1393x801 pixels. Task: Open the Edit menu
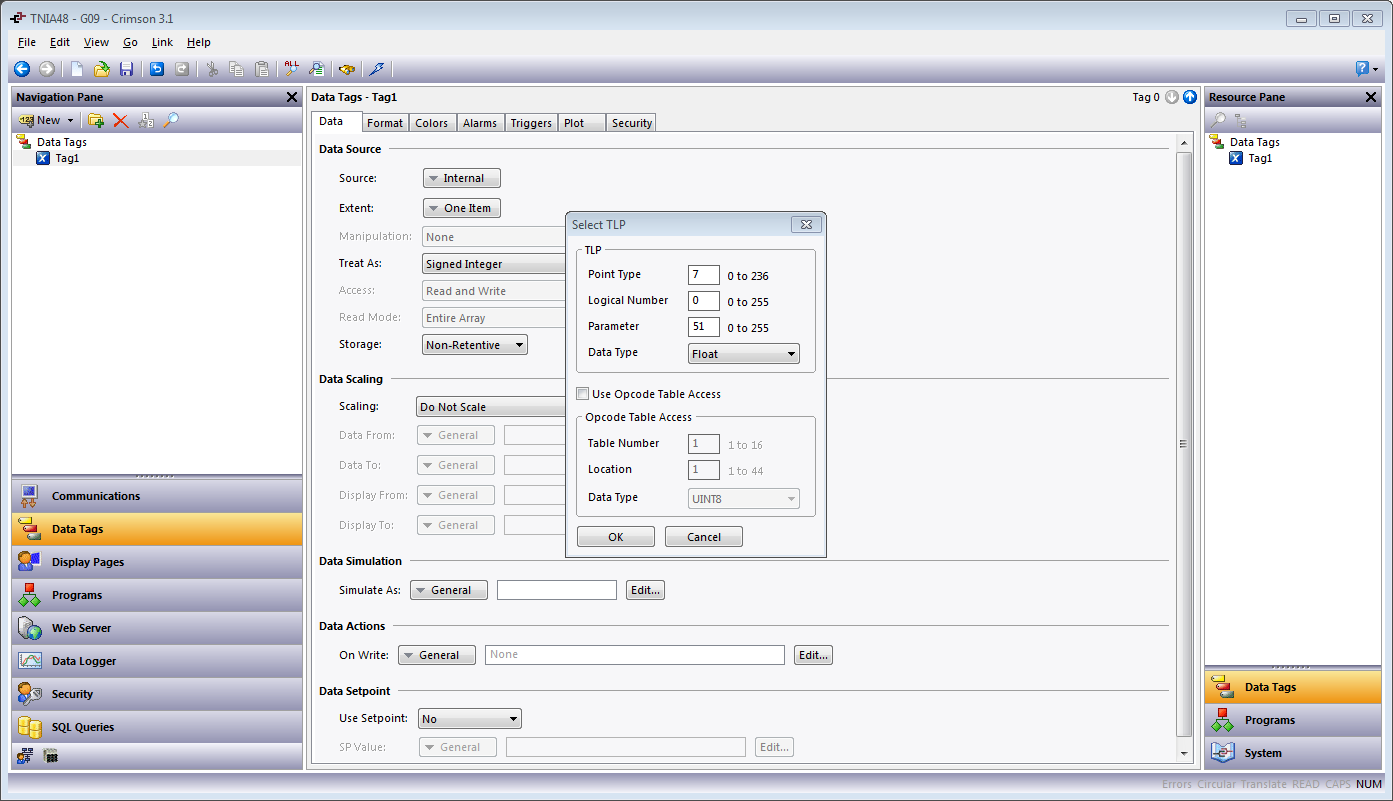pos(60,42)
